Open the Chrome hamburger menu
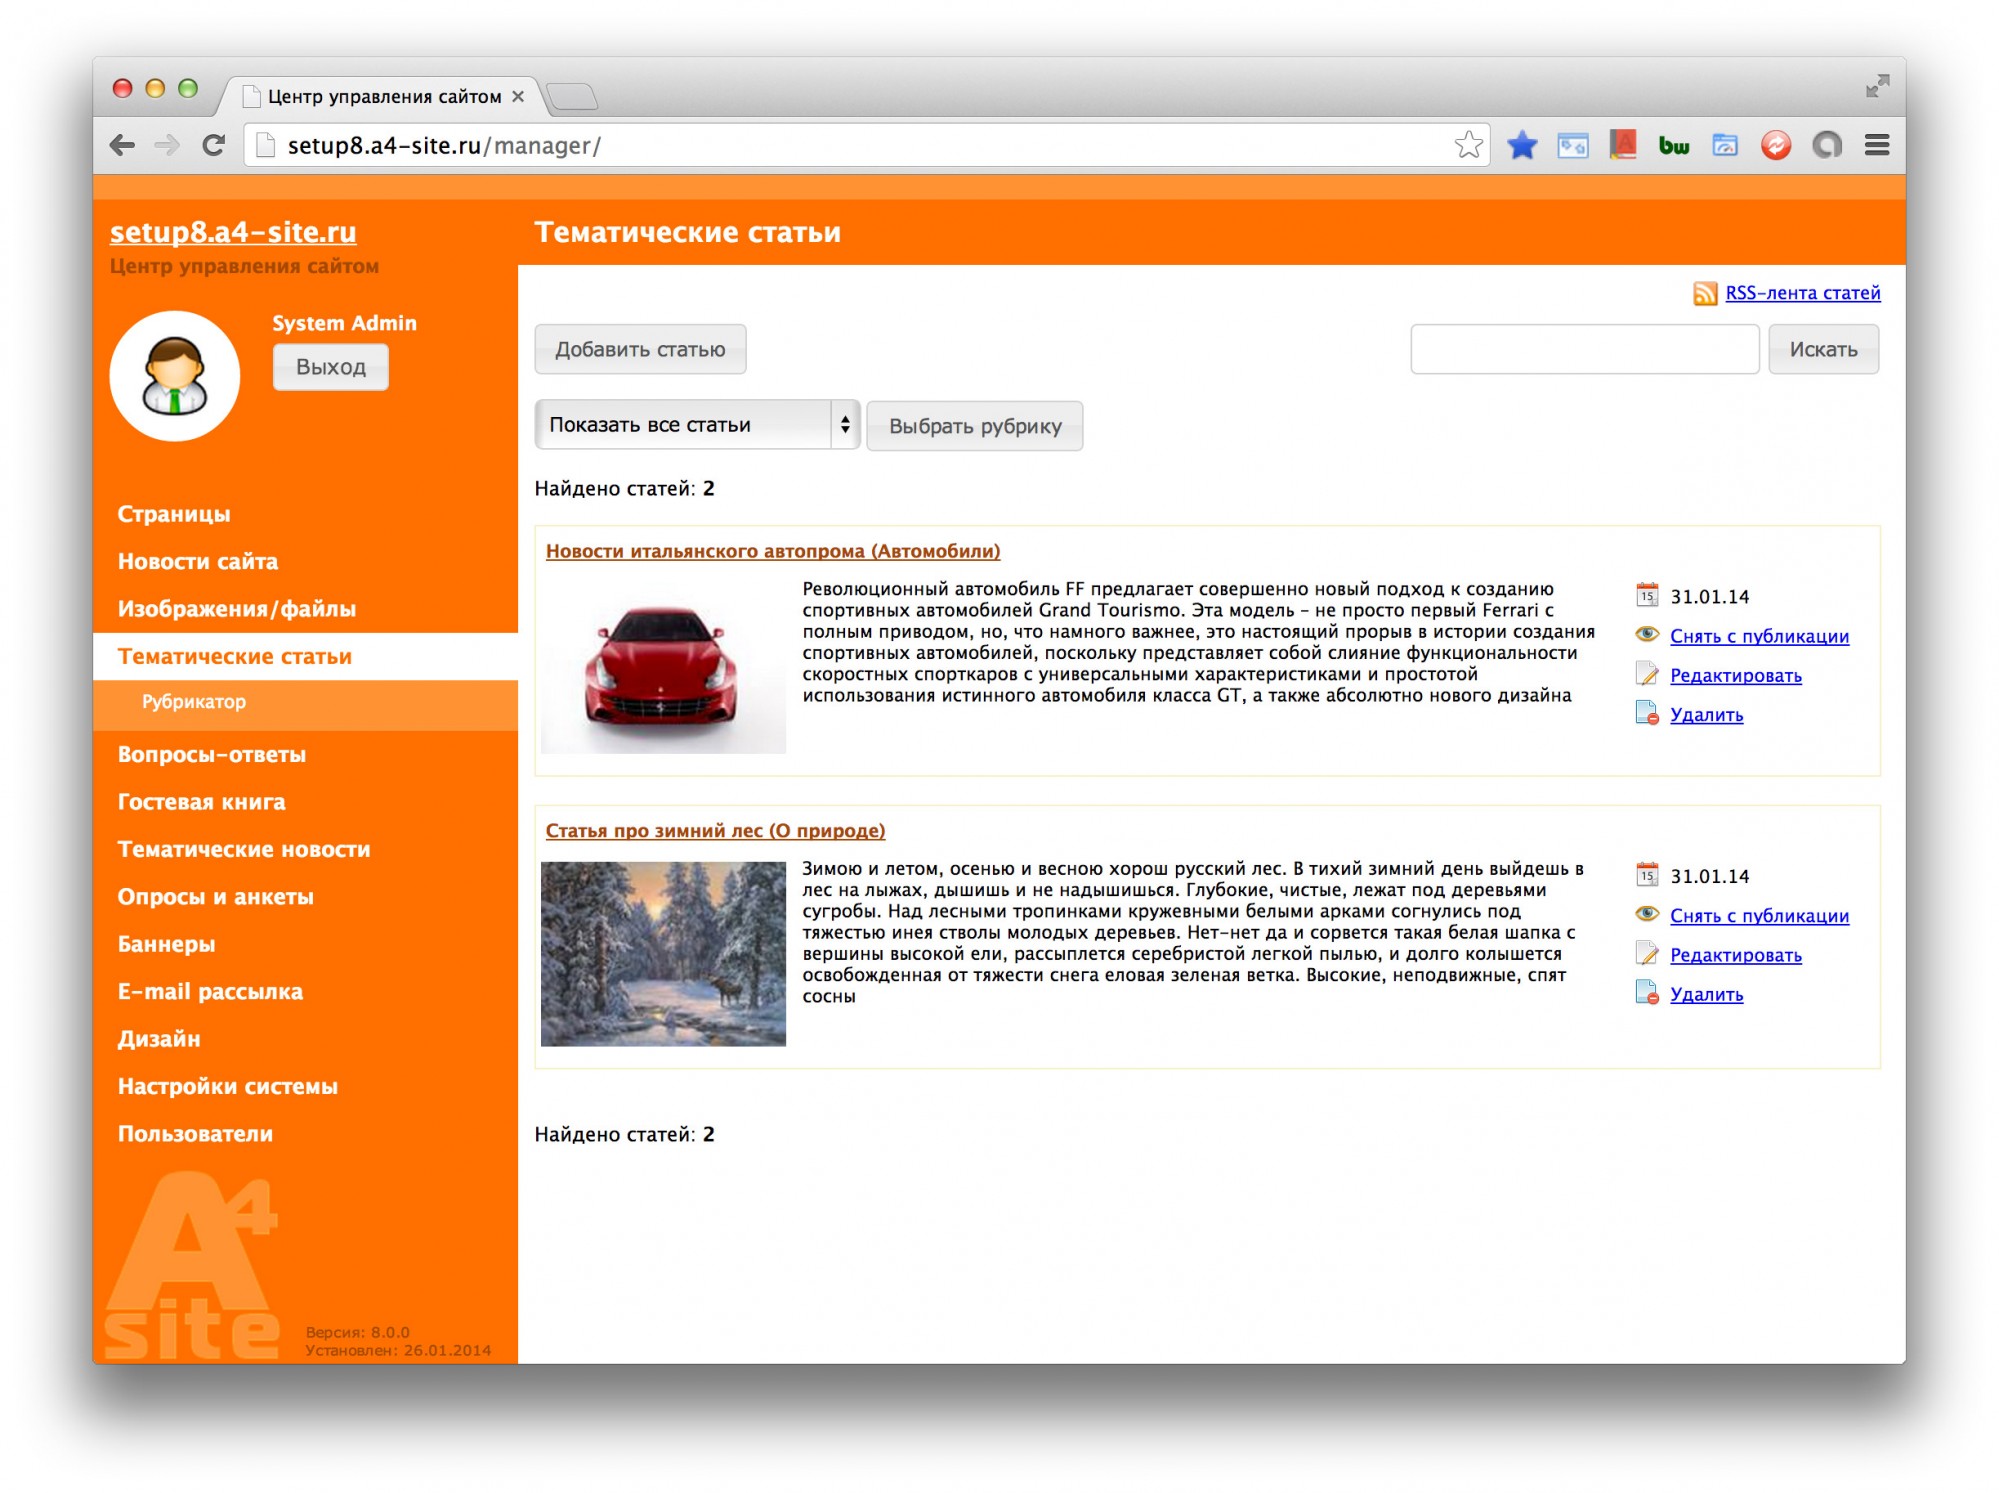The height and width of the screenshot is (1493, 1999). click(x=1876, y=145)
